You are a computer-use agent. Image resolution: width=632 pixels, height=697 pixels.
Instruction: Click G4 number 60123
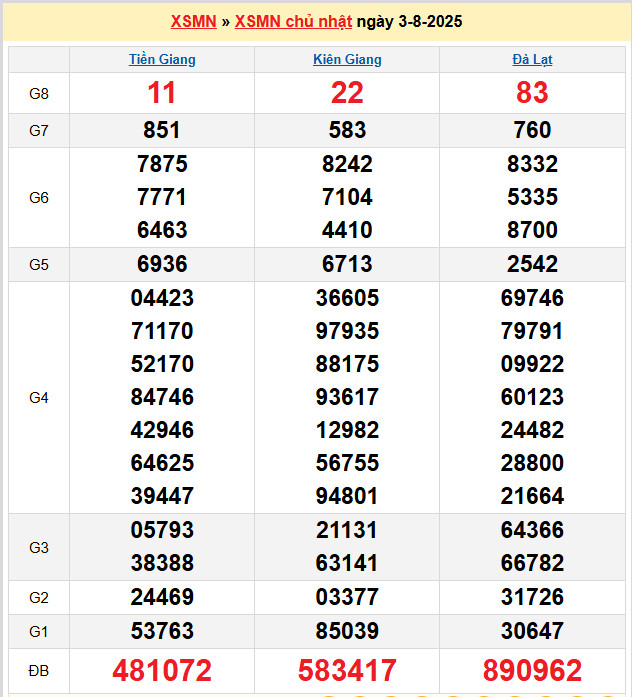(x=532, y=397)
